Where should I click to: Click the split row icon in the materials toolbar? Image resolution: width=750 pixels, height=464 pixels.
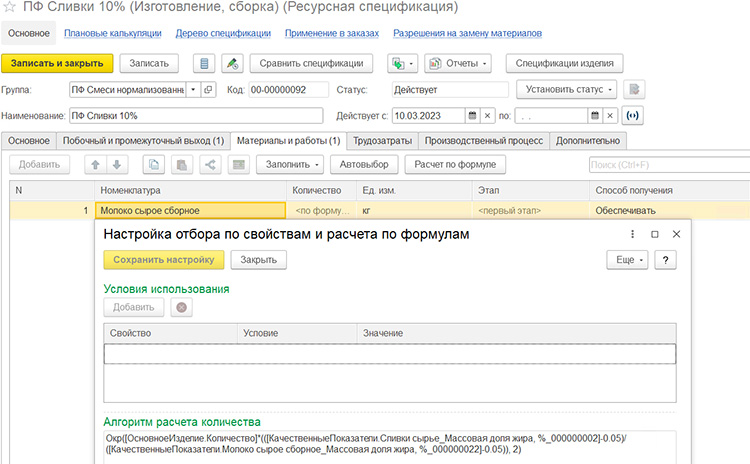point(210,165)
